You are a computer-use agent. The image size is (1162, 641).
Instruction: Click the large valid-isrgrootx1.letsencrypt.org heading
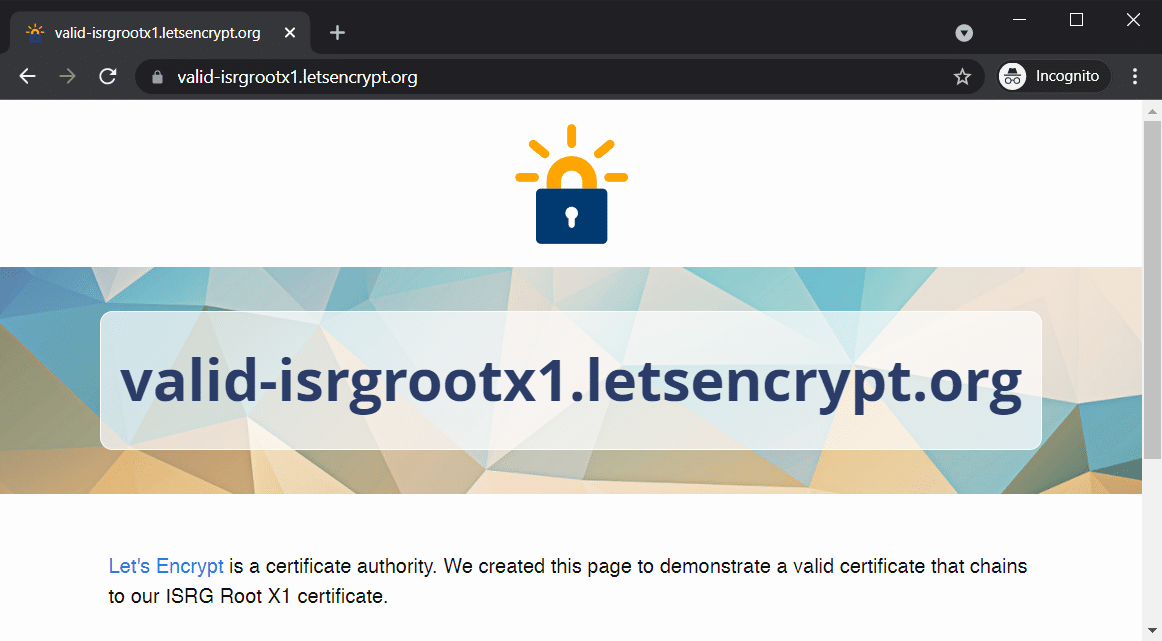coord(571,380)
